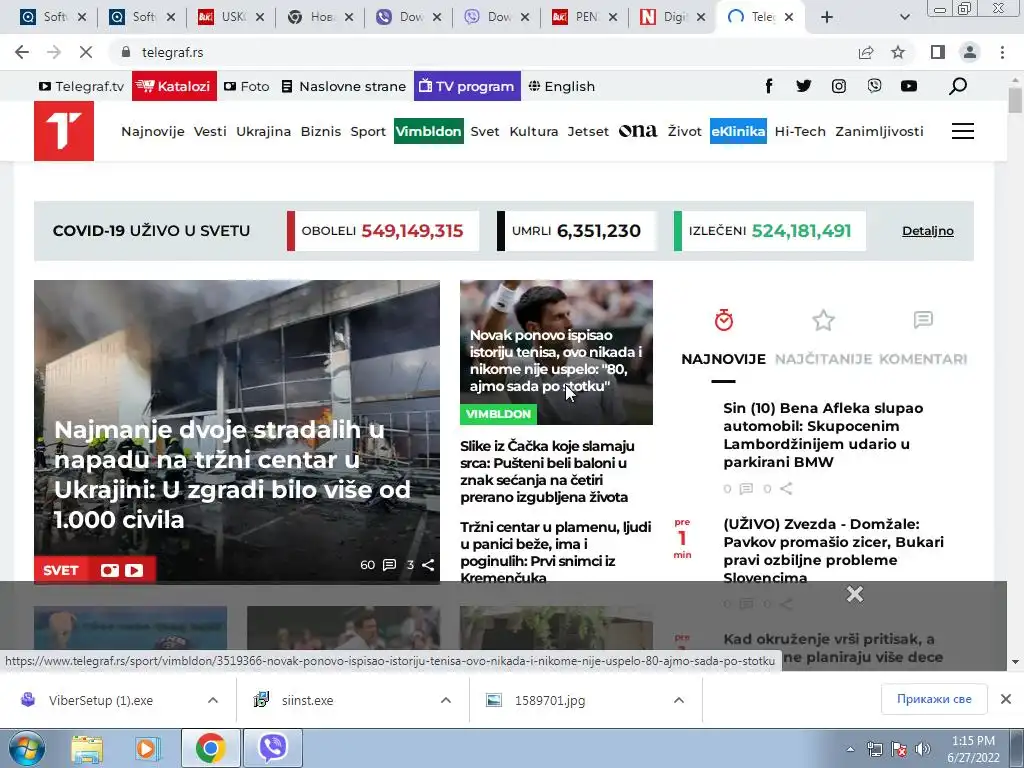Switch site to English

pyautogui.click(x=562, y=86)
